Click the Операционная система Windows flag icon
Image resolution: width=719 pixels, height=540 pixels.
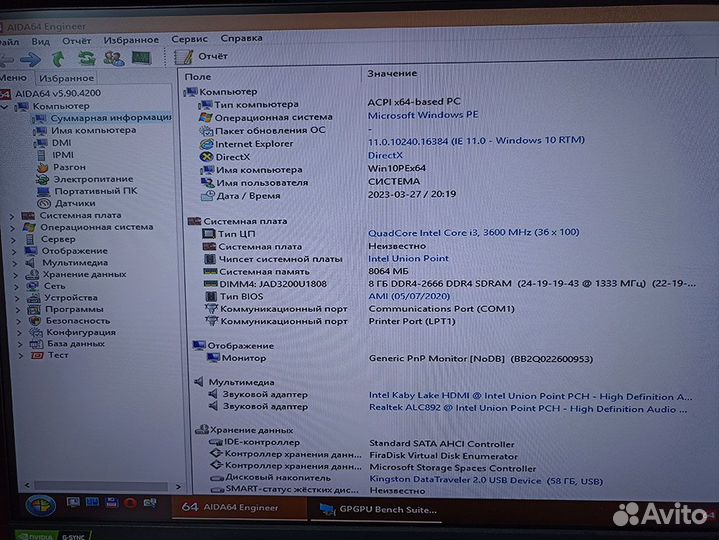[205, 117]
